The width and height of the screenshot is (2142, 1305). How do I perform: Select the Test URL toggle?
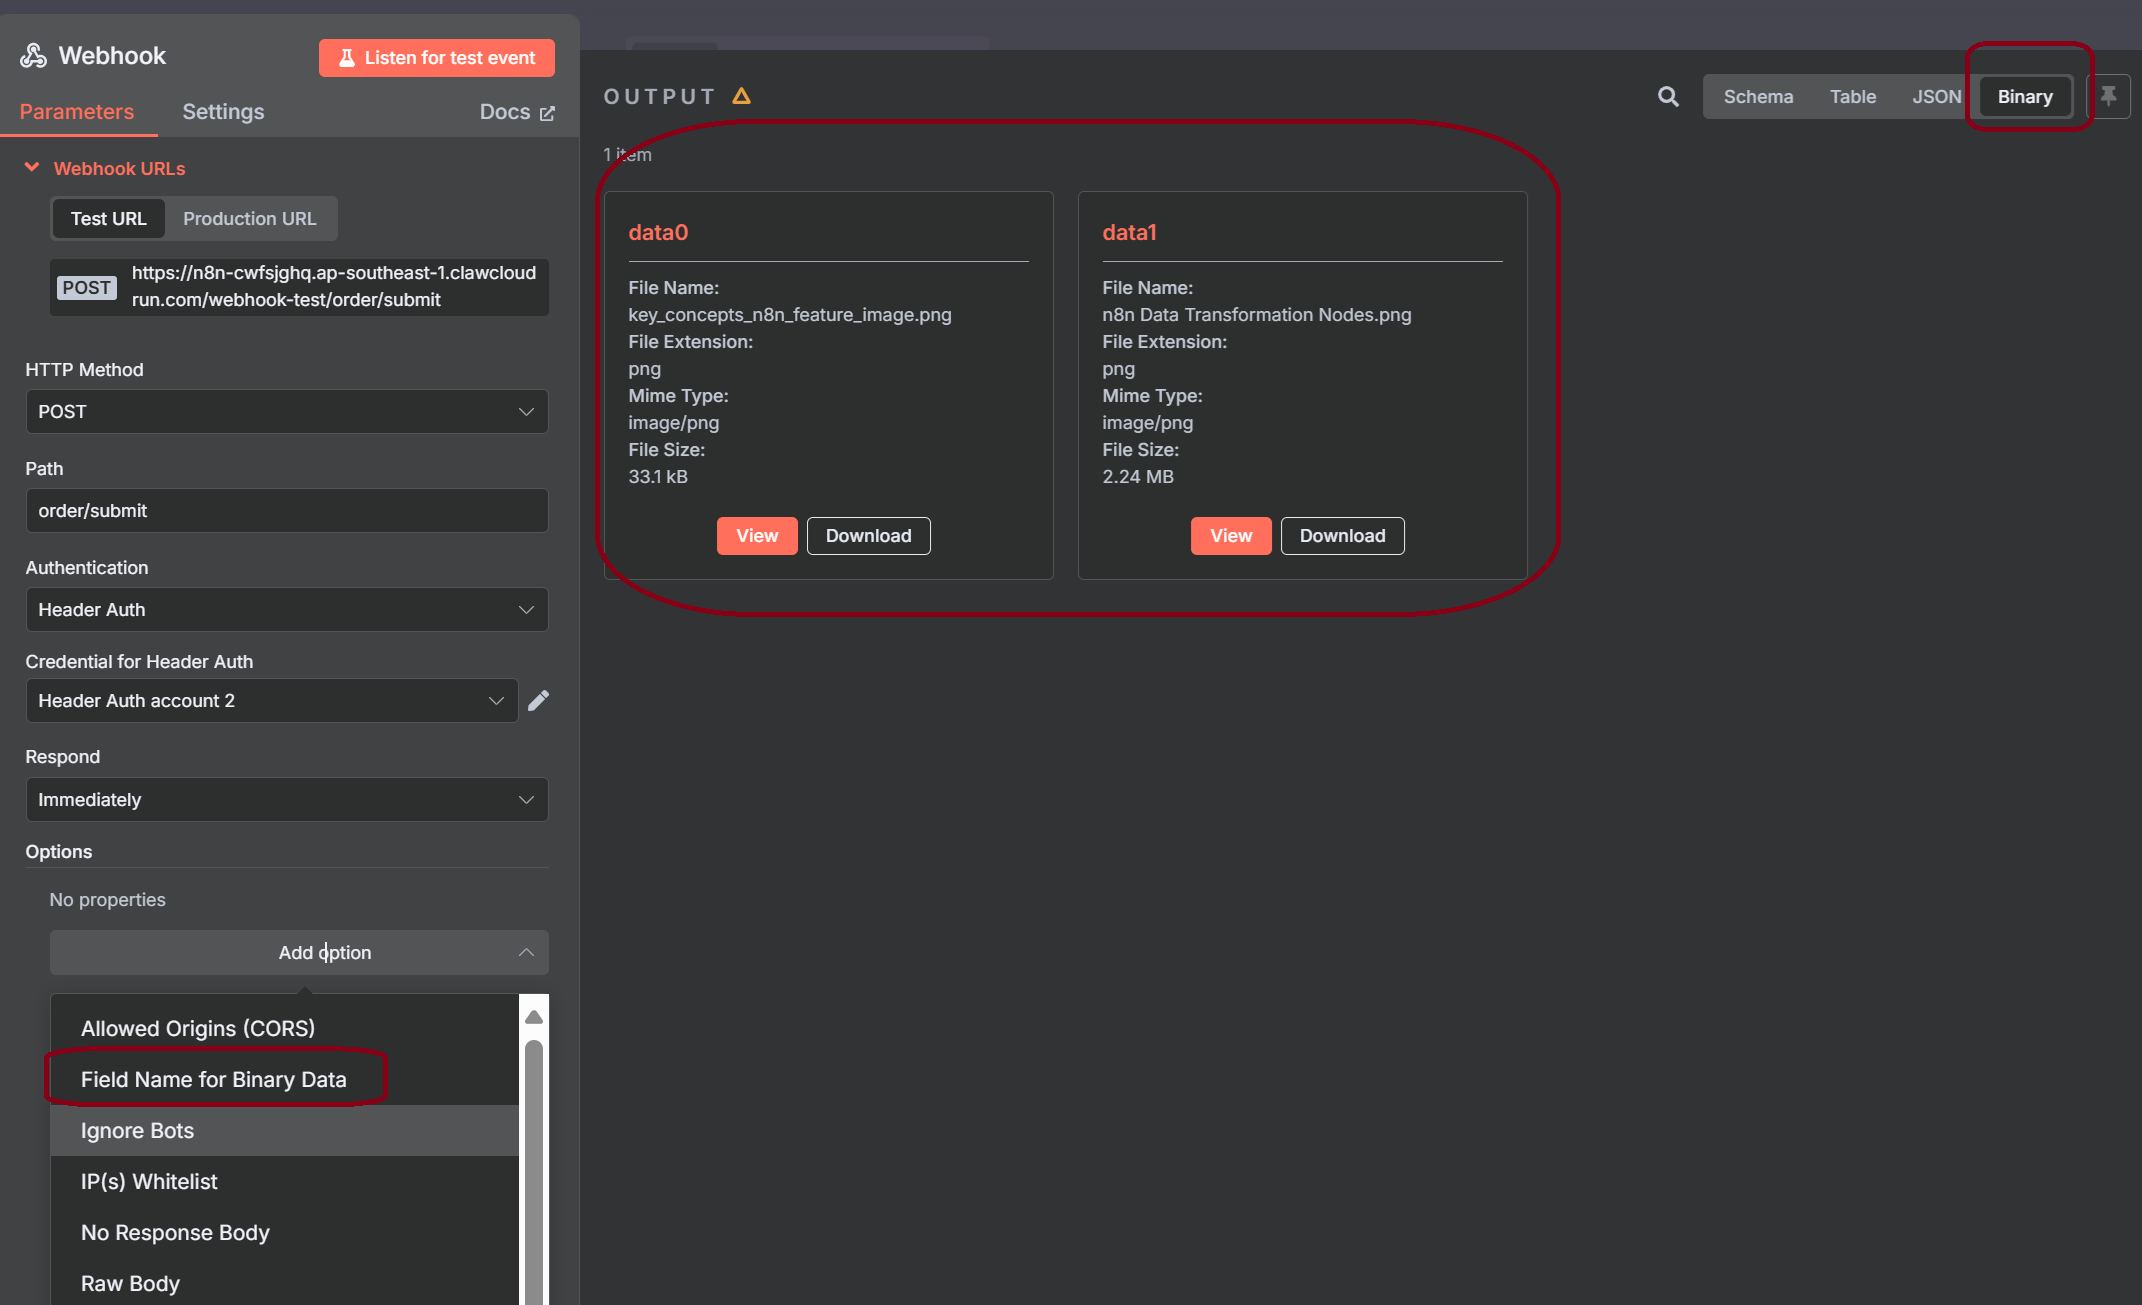108,219
